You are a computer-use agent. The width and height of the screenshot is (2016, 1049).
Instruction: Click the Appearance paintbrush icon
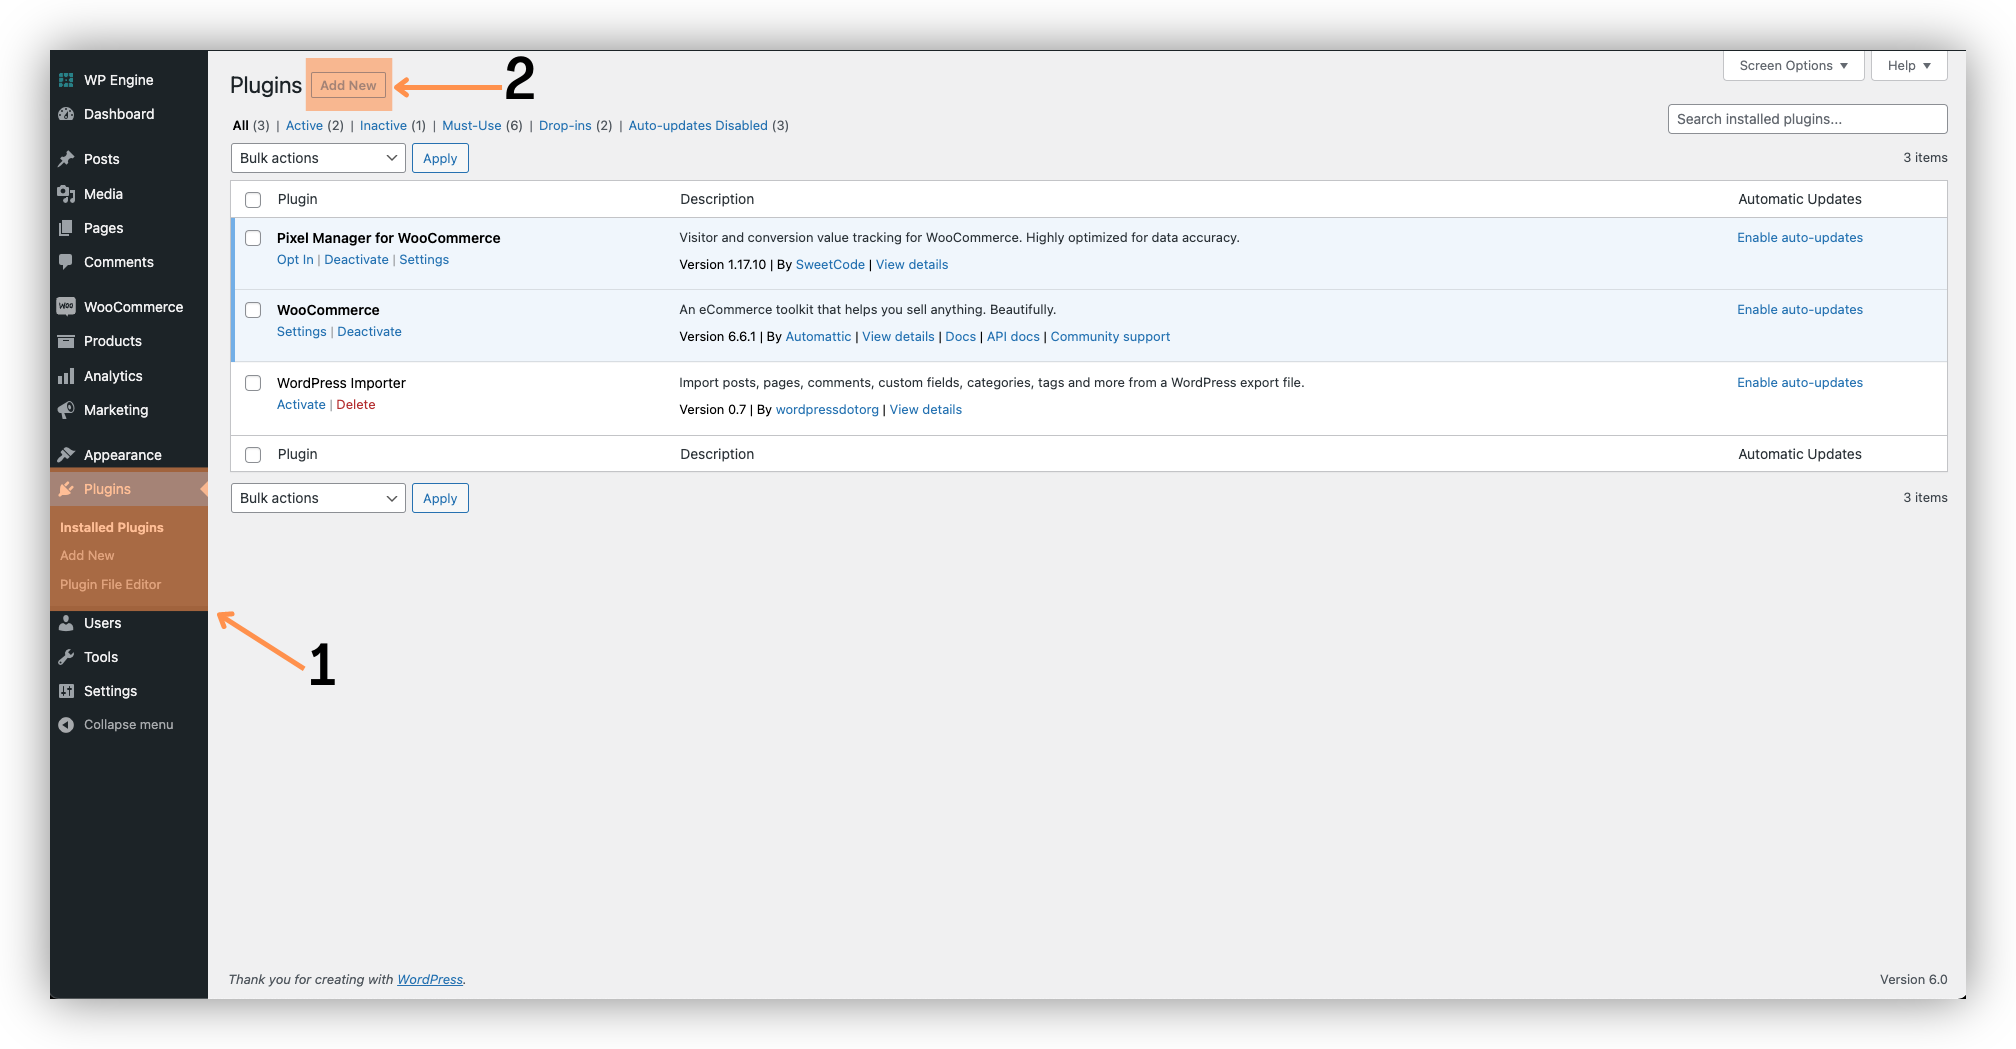[x=66, y=455]
